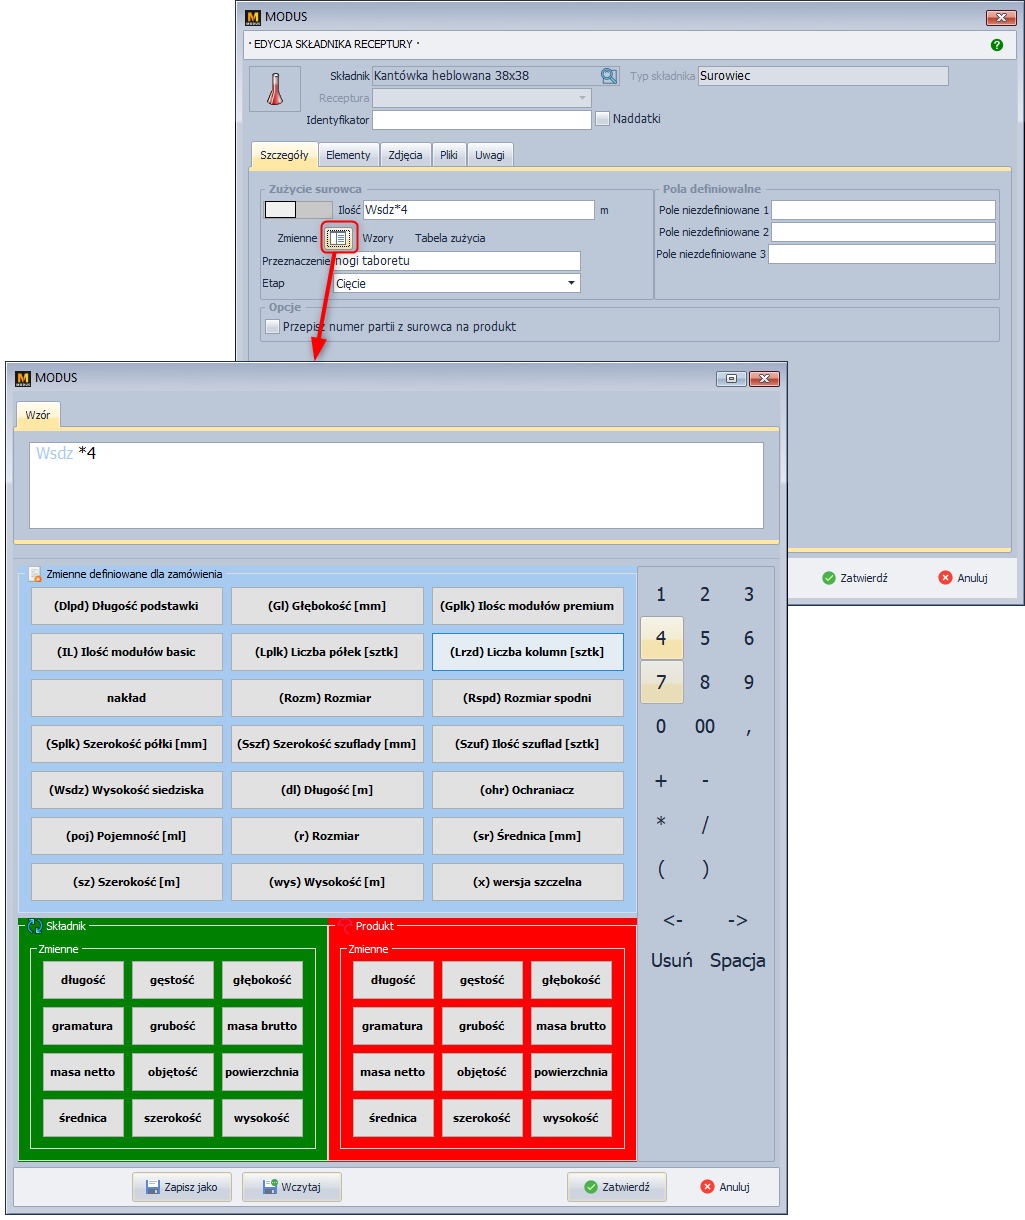
Task: Move cursor left with <- key
Action: (673, 920)
